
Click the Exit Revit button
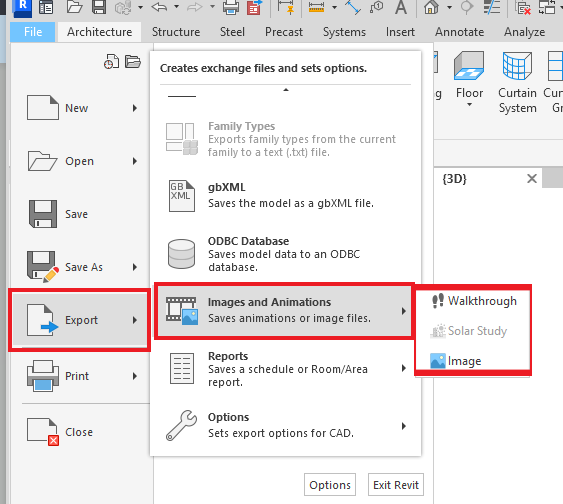pyautogui.click(x=396, y=485)
